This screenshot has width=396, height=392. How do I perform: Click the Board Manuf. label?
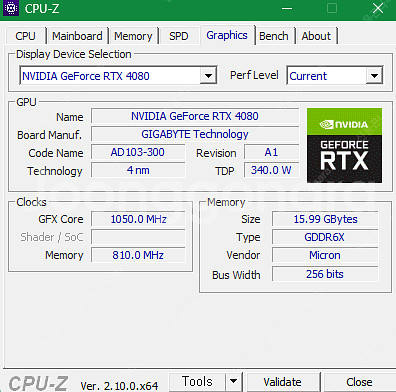point(49,135)
